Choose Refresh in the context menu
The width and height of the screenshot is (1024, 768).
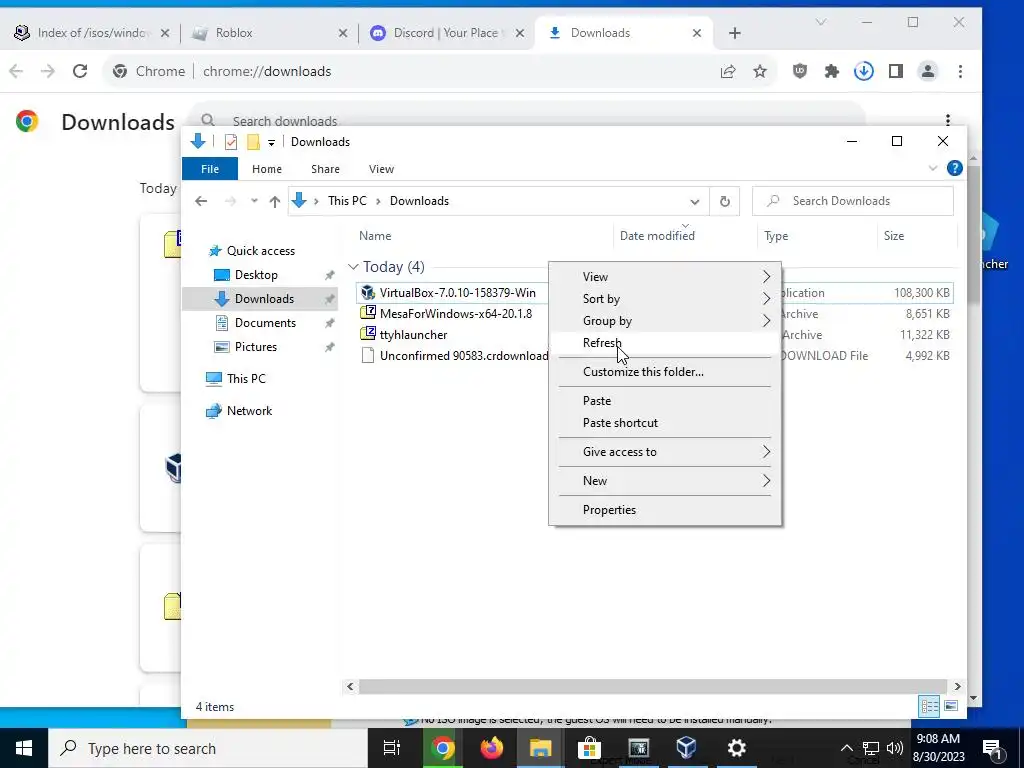(665, 344)
